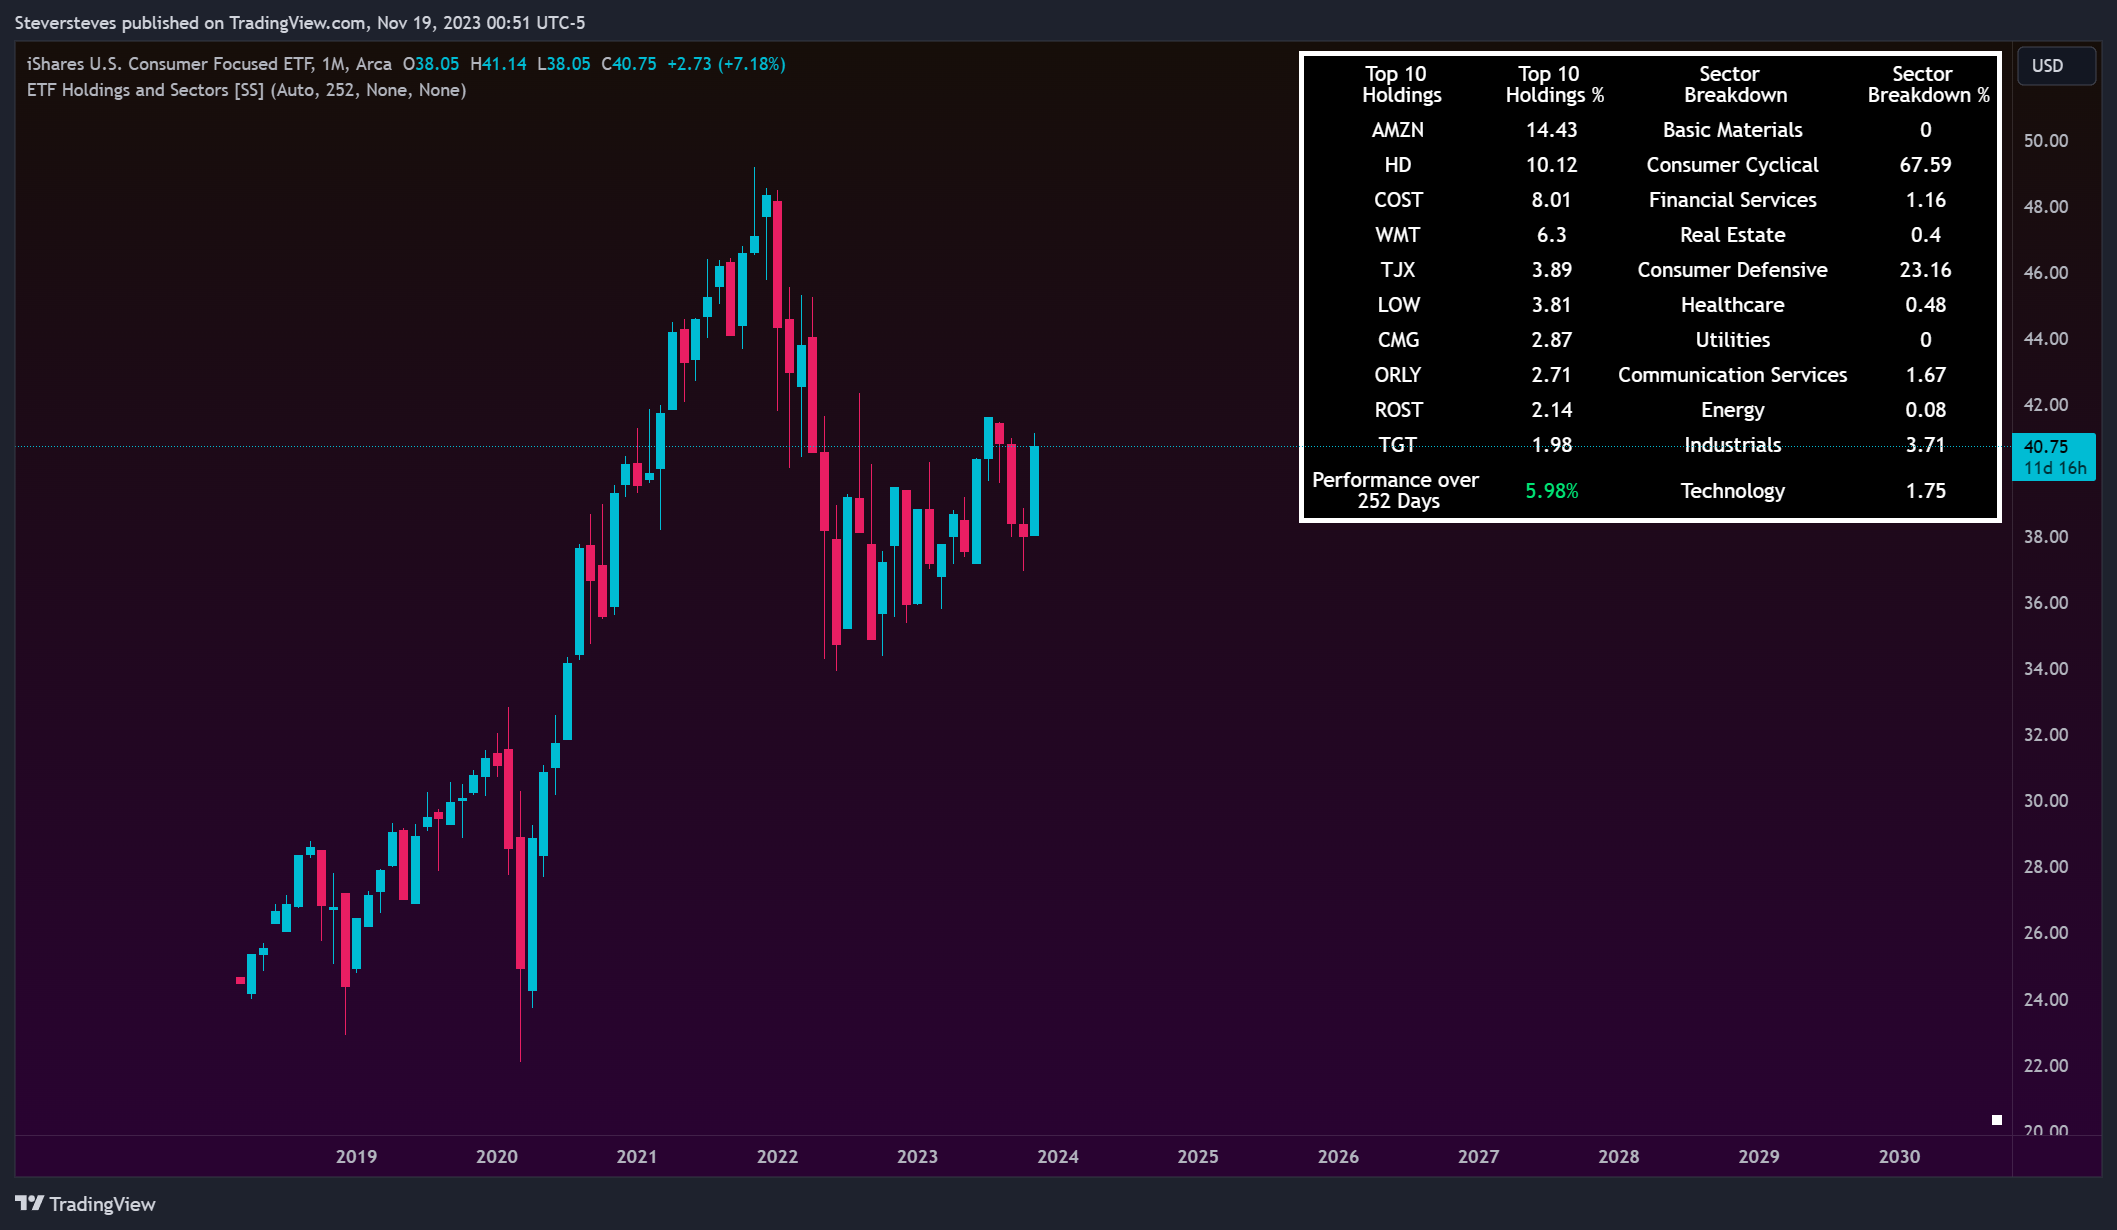This screenshot has width=2117, height=1230.
Task: Click the 14.43 holdings percentage
Action: pyautogui.click(x=1551, y=130)
